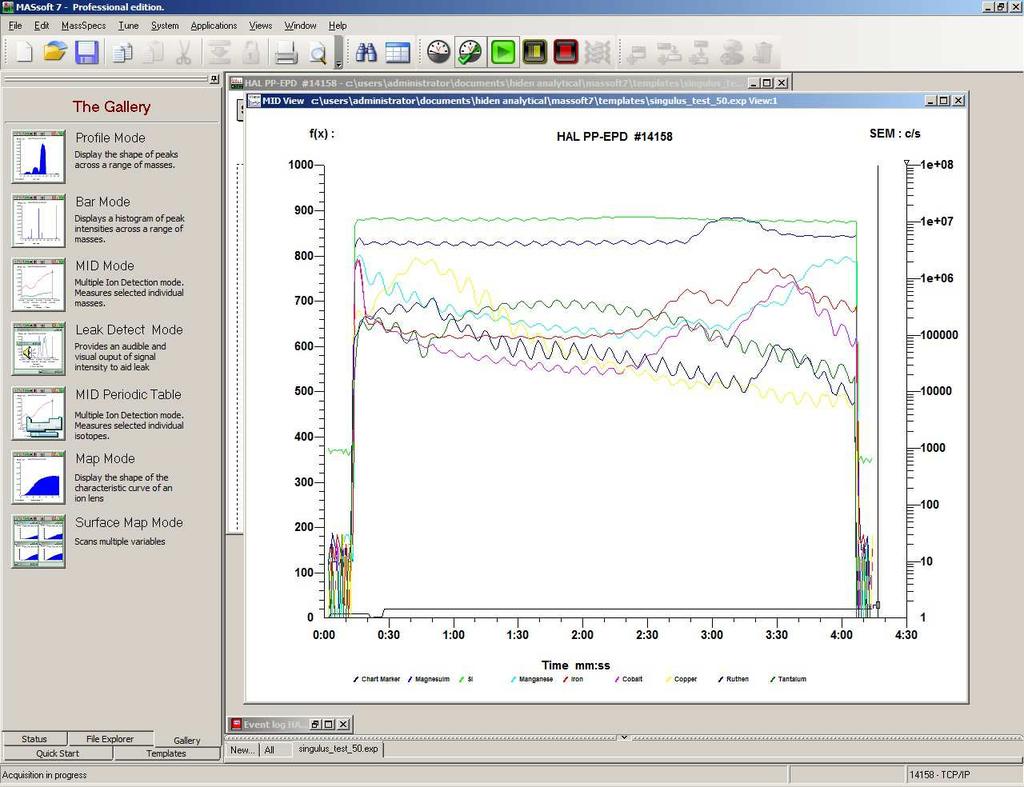Open the Window menu
Screen dimensions: 1024x787
click(x=300, y=25)
